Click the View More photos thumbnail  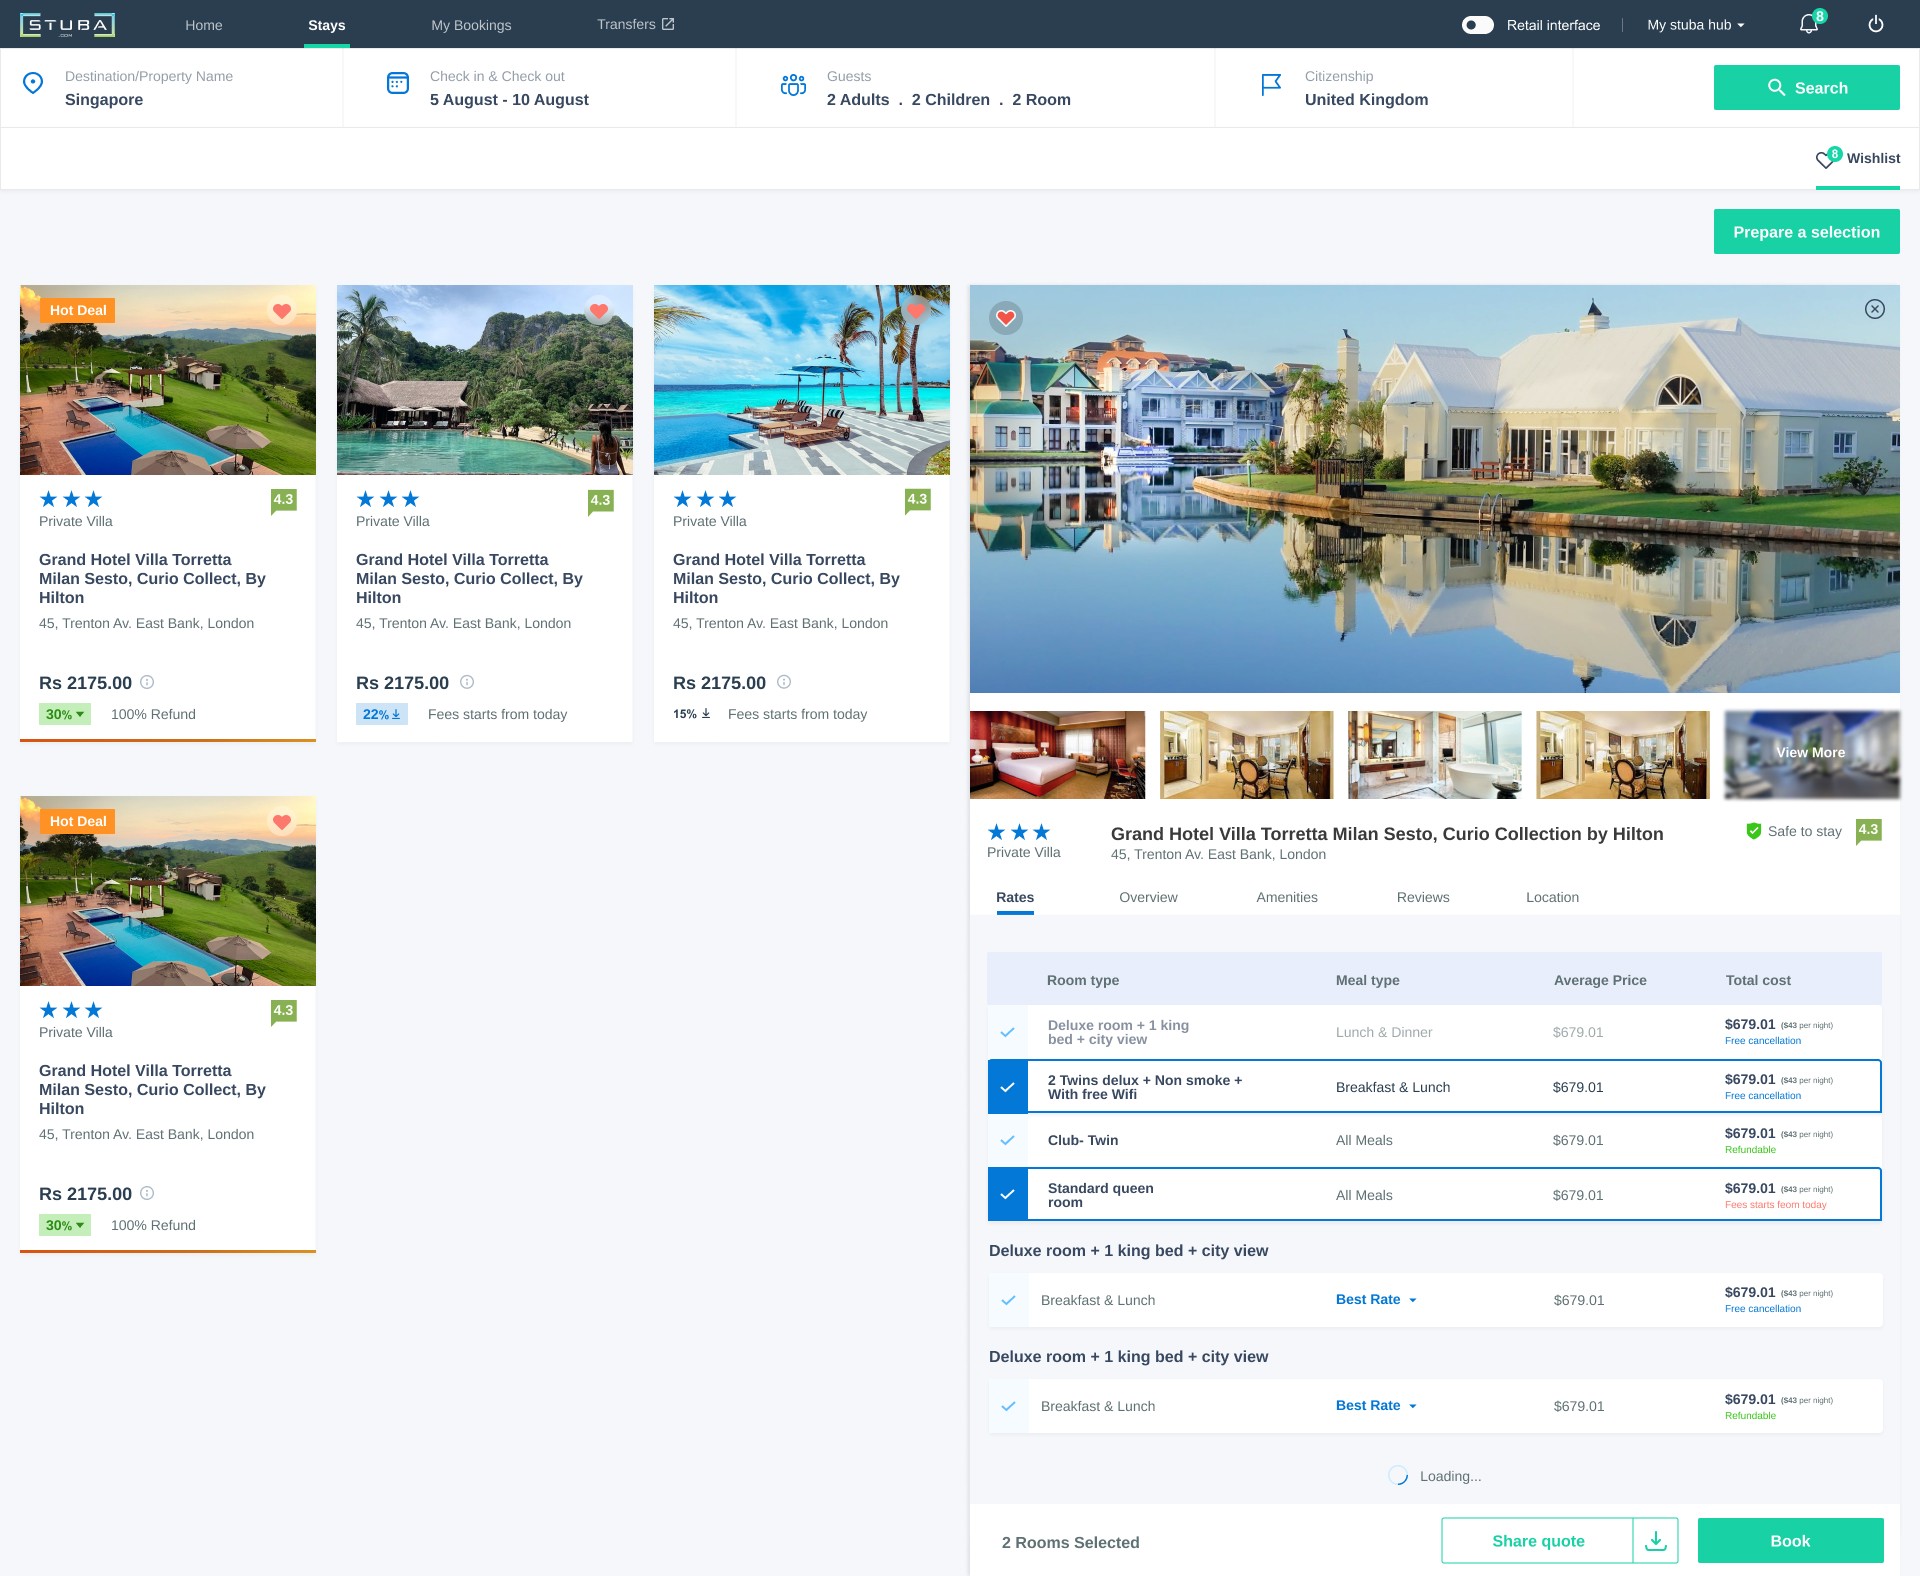point(1811,754)
